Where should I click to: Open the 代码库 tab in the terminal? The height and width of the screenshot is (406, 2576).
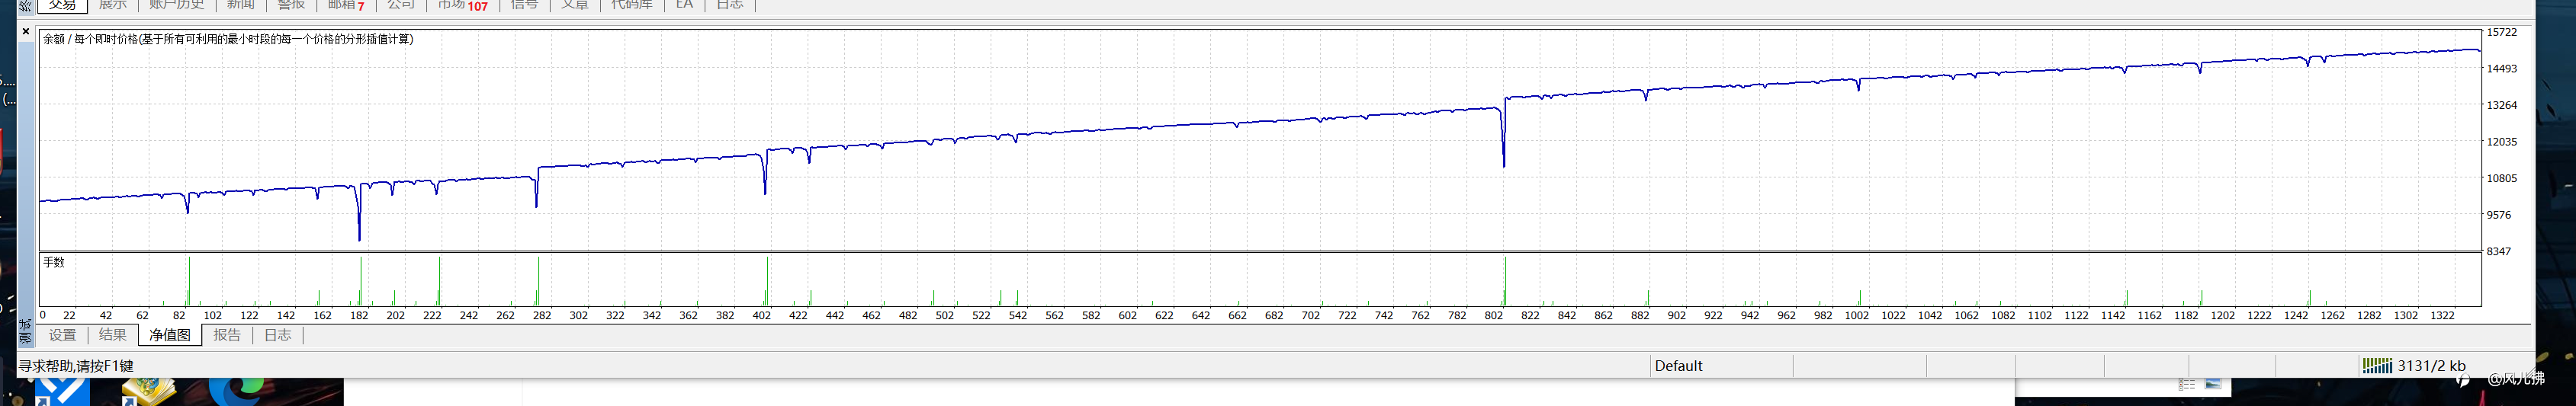[x=631, y=5]
